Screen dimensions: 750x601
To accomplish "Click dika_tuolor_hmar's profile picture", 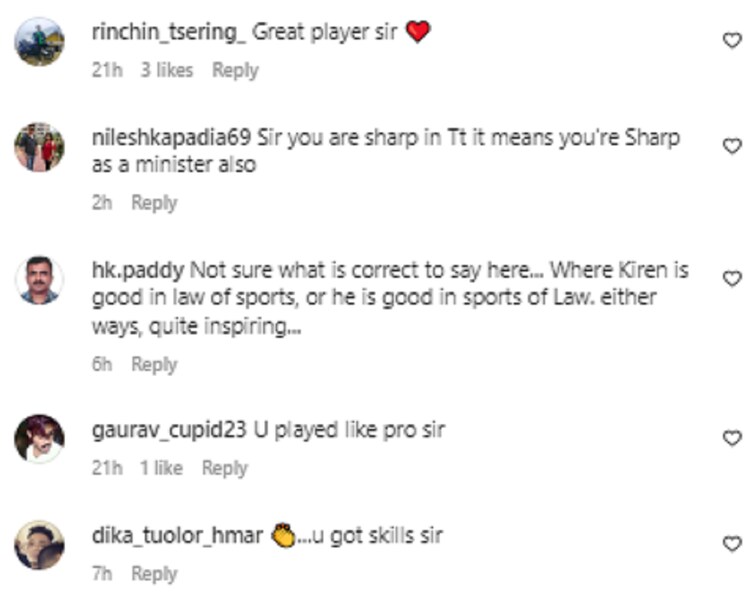I will pyautogui.click(x=40, y=545).
